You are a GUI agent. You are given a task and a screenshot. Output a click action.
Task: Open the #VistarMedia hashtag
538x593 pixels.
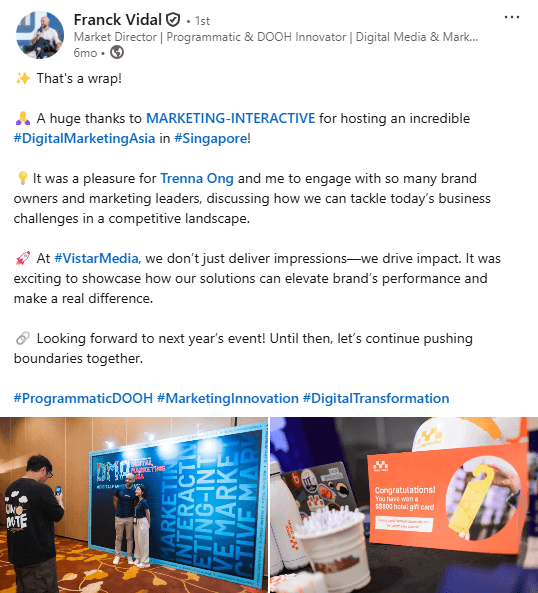(96, 258)
